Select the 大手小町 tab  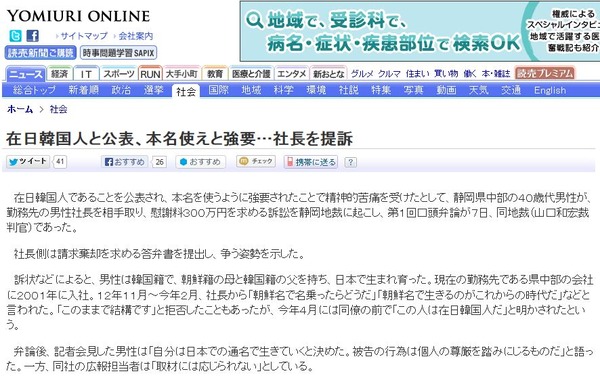(182, 73)
